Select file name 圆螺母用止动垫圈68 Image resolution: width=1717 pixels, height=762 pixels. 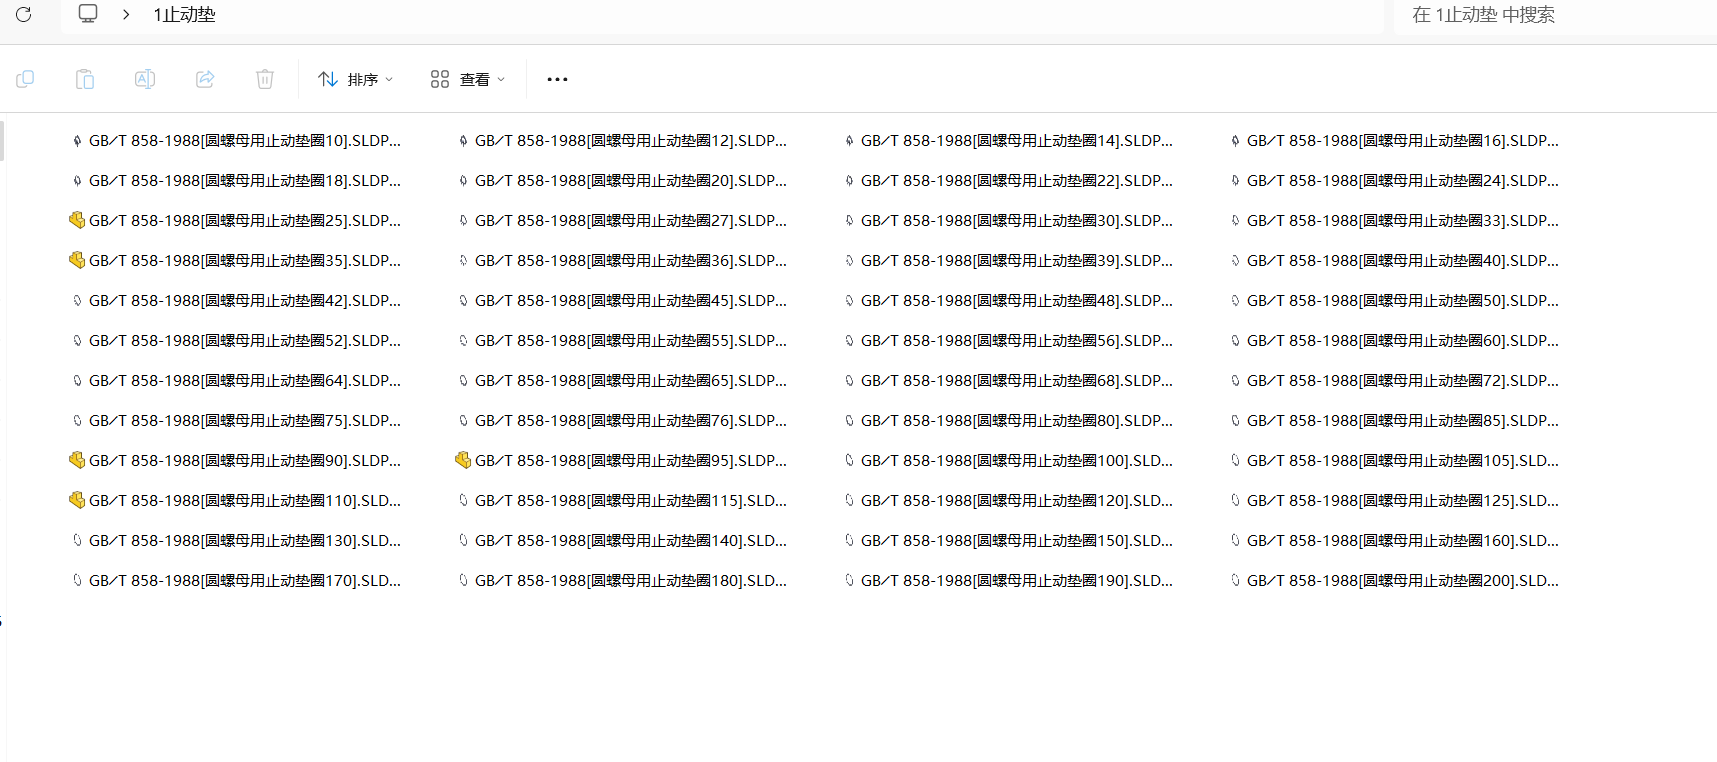[1016, 381]
